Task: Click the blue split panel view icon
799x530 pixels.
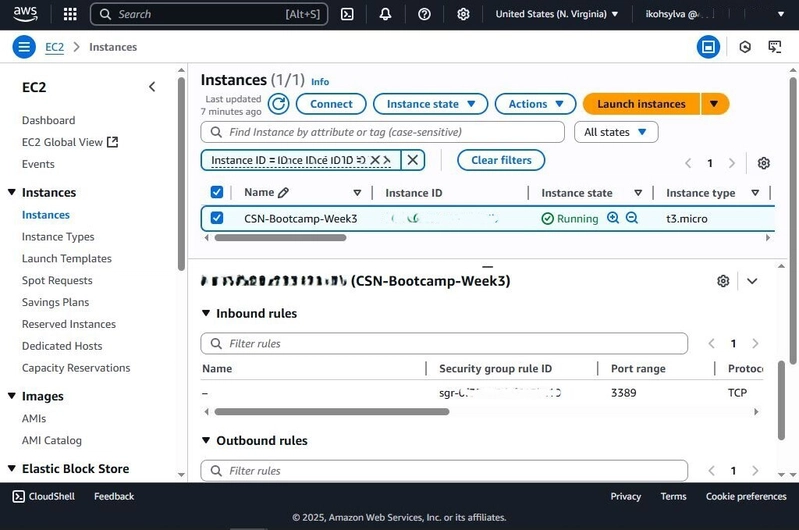Action: tap(708, 47)
